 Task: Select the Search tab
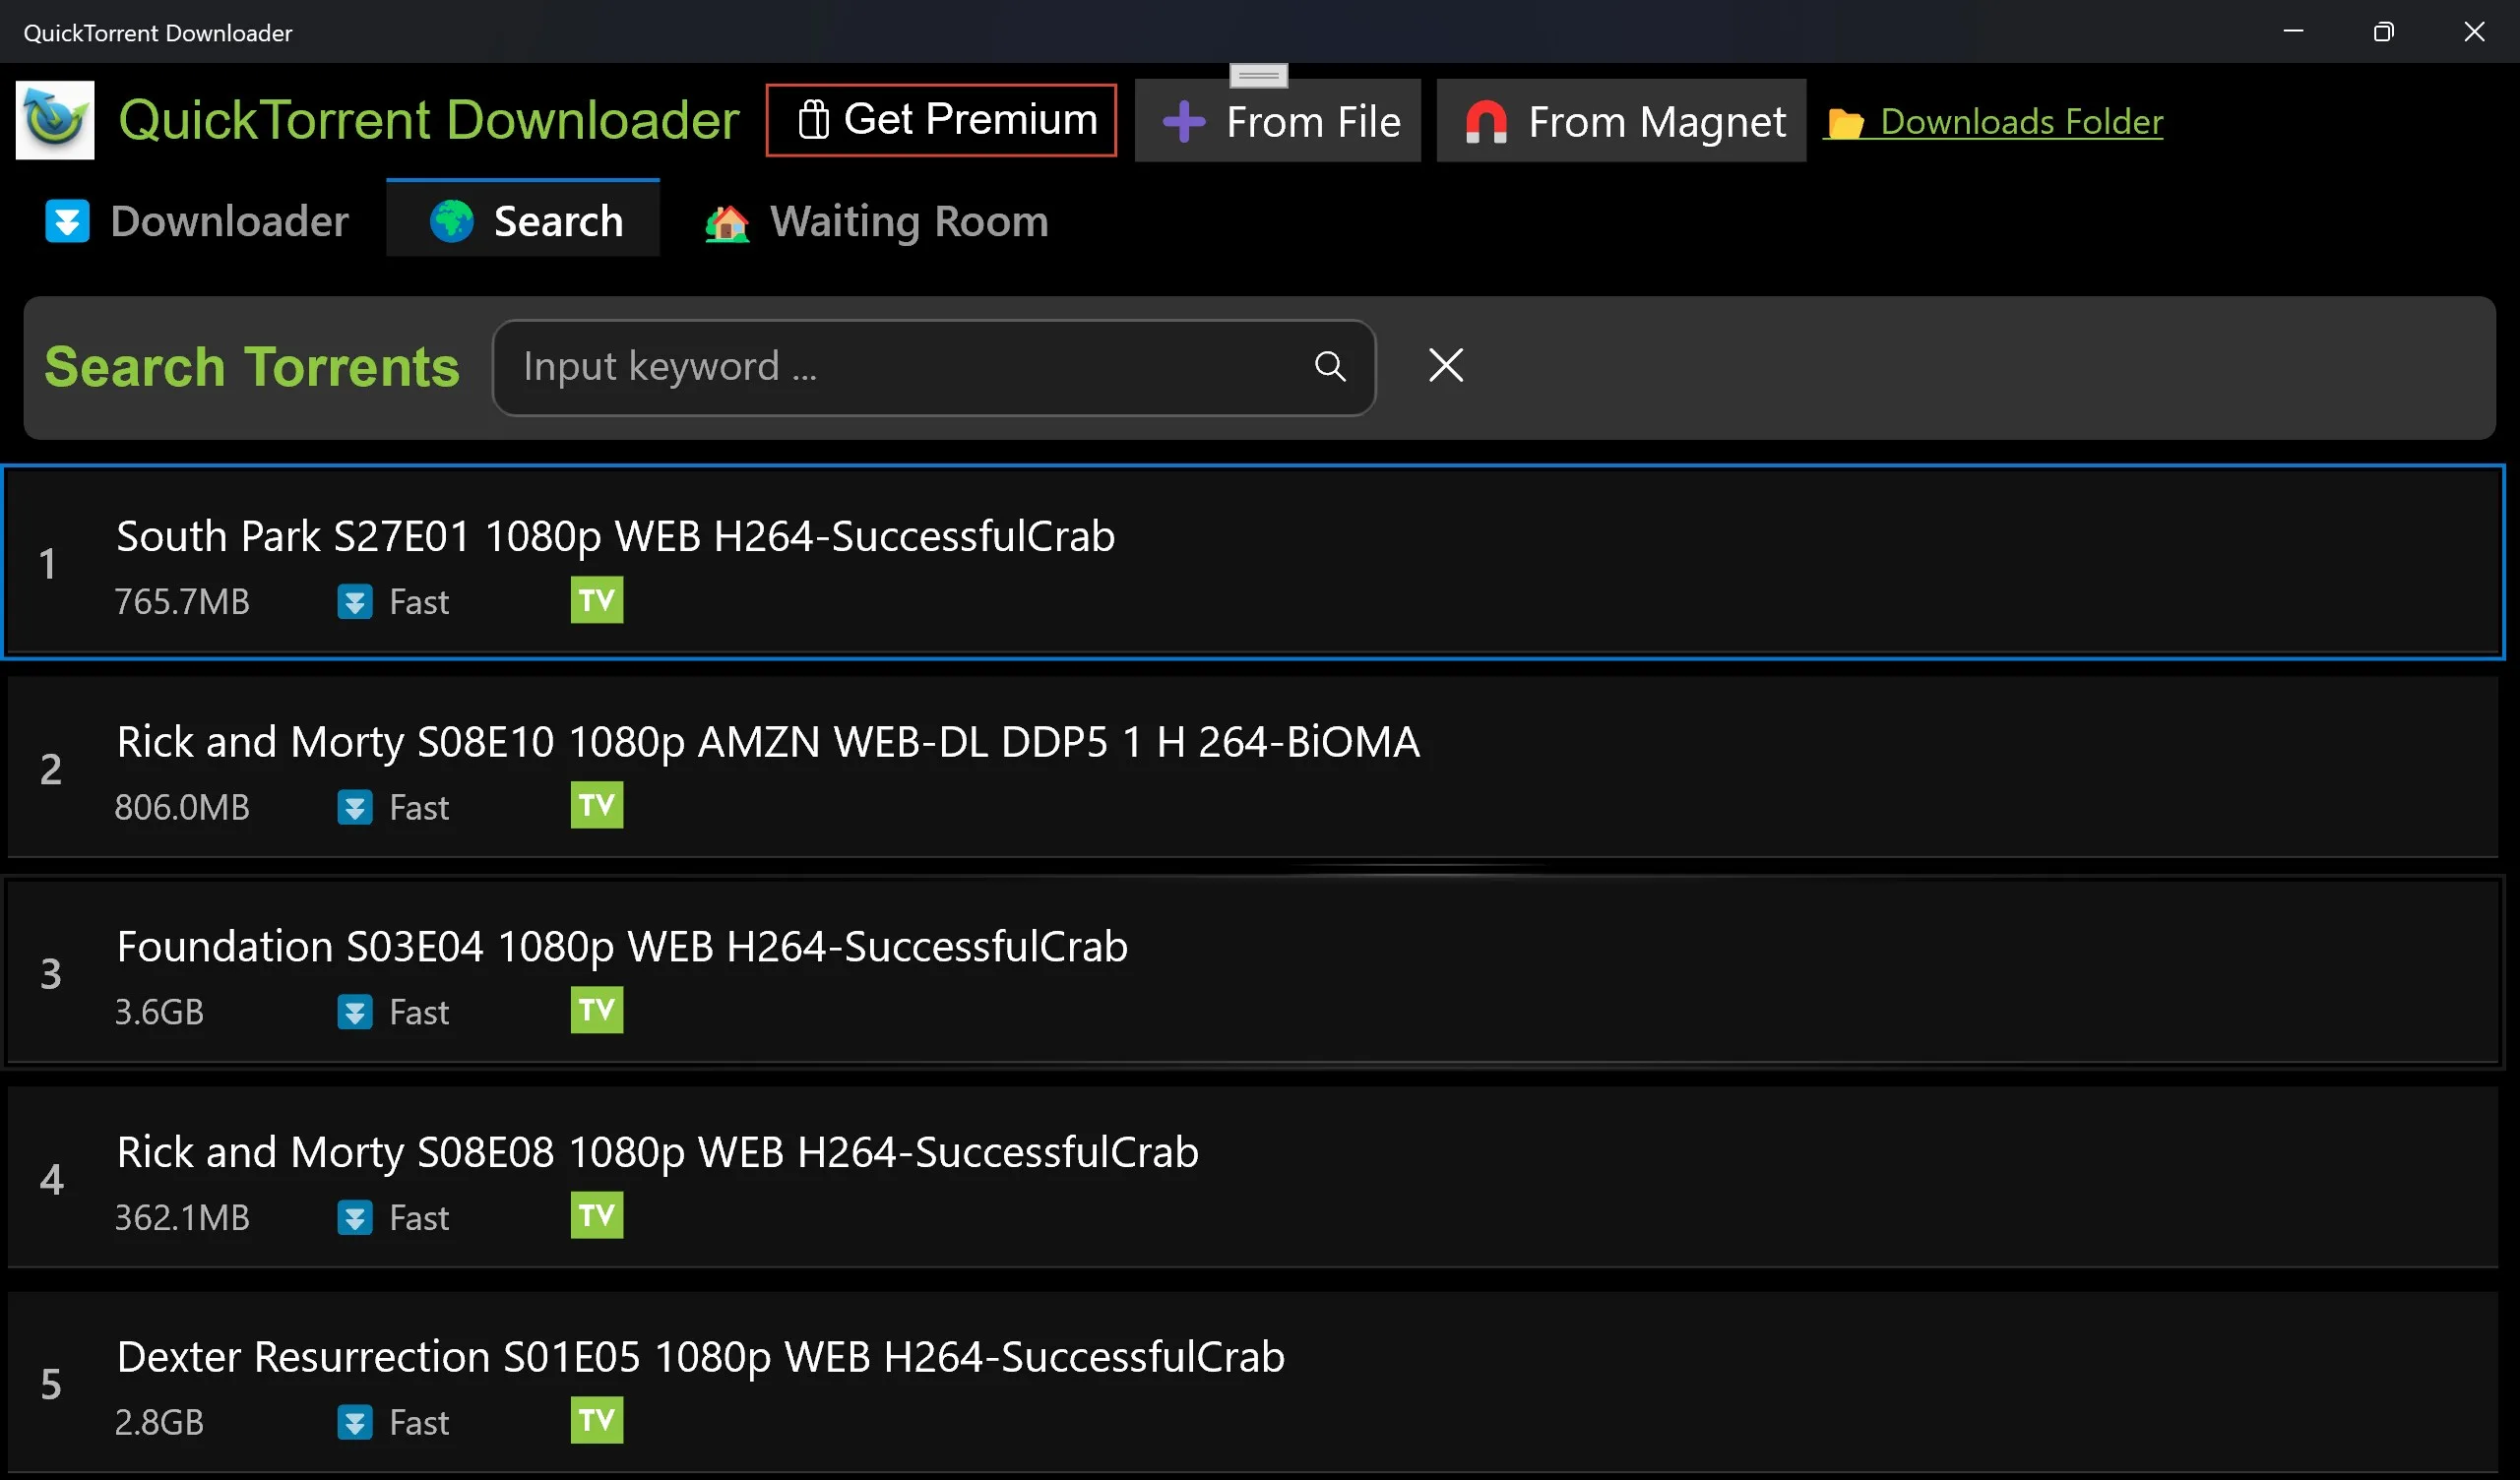tap(523, 220)
